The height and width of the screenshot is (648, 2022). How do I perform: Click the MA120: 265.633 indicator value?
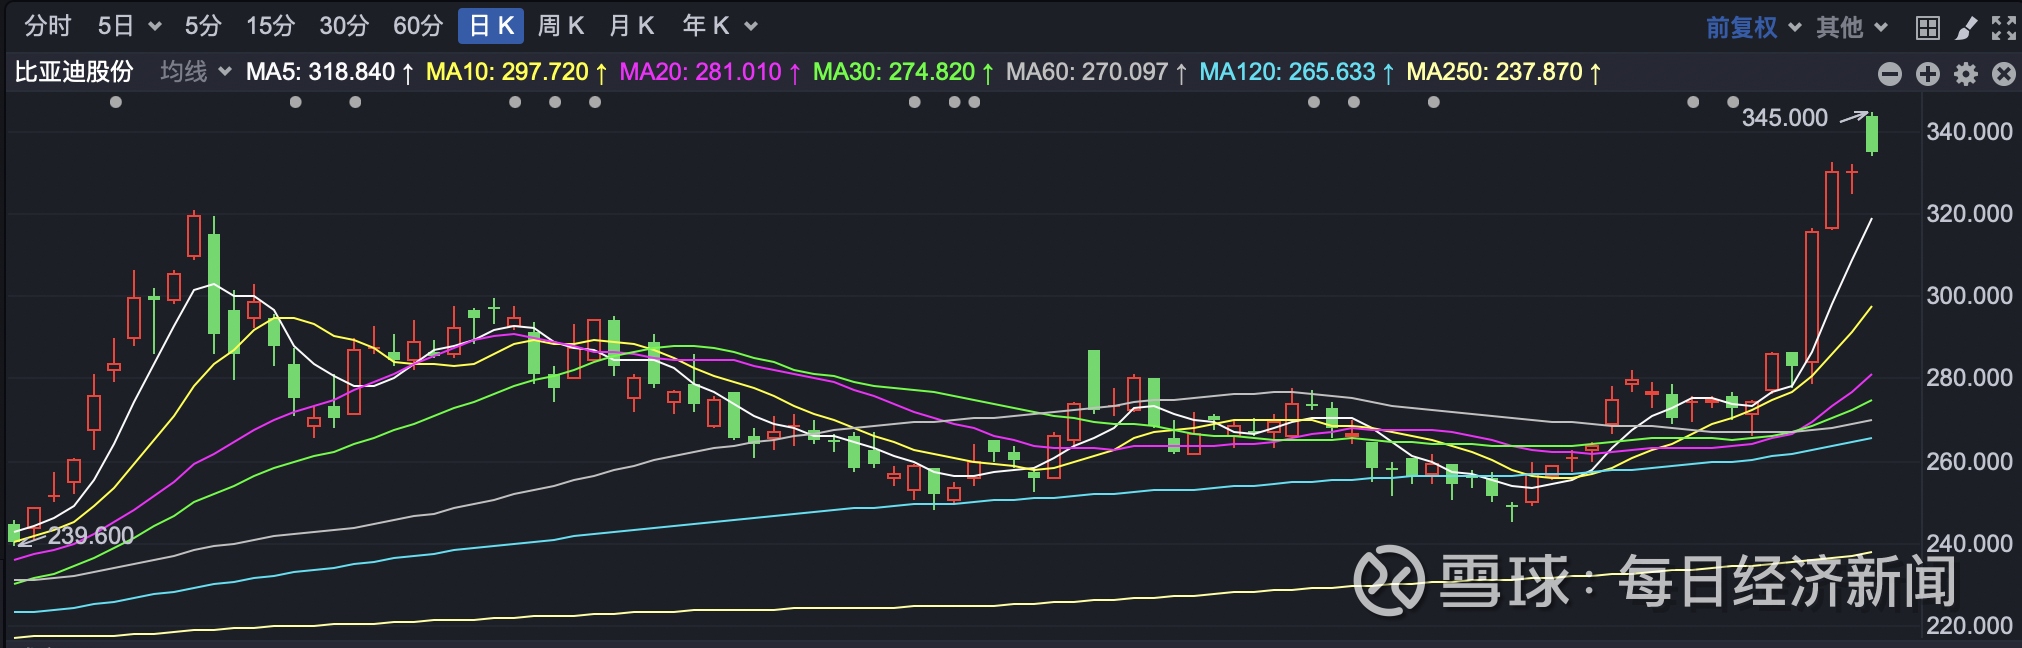pos(1297,72)
